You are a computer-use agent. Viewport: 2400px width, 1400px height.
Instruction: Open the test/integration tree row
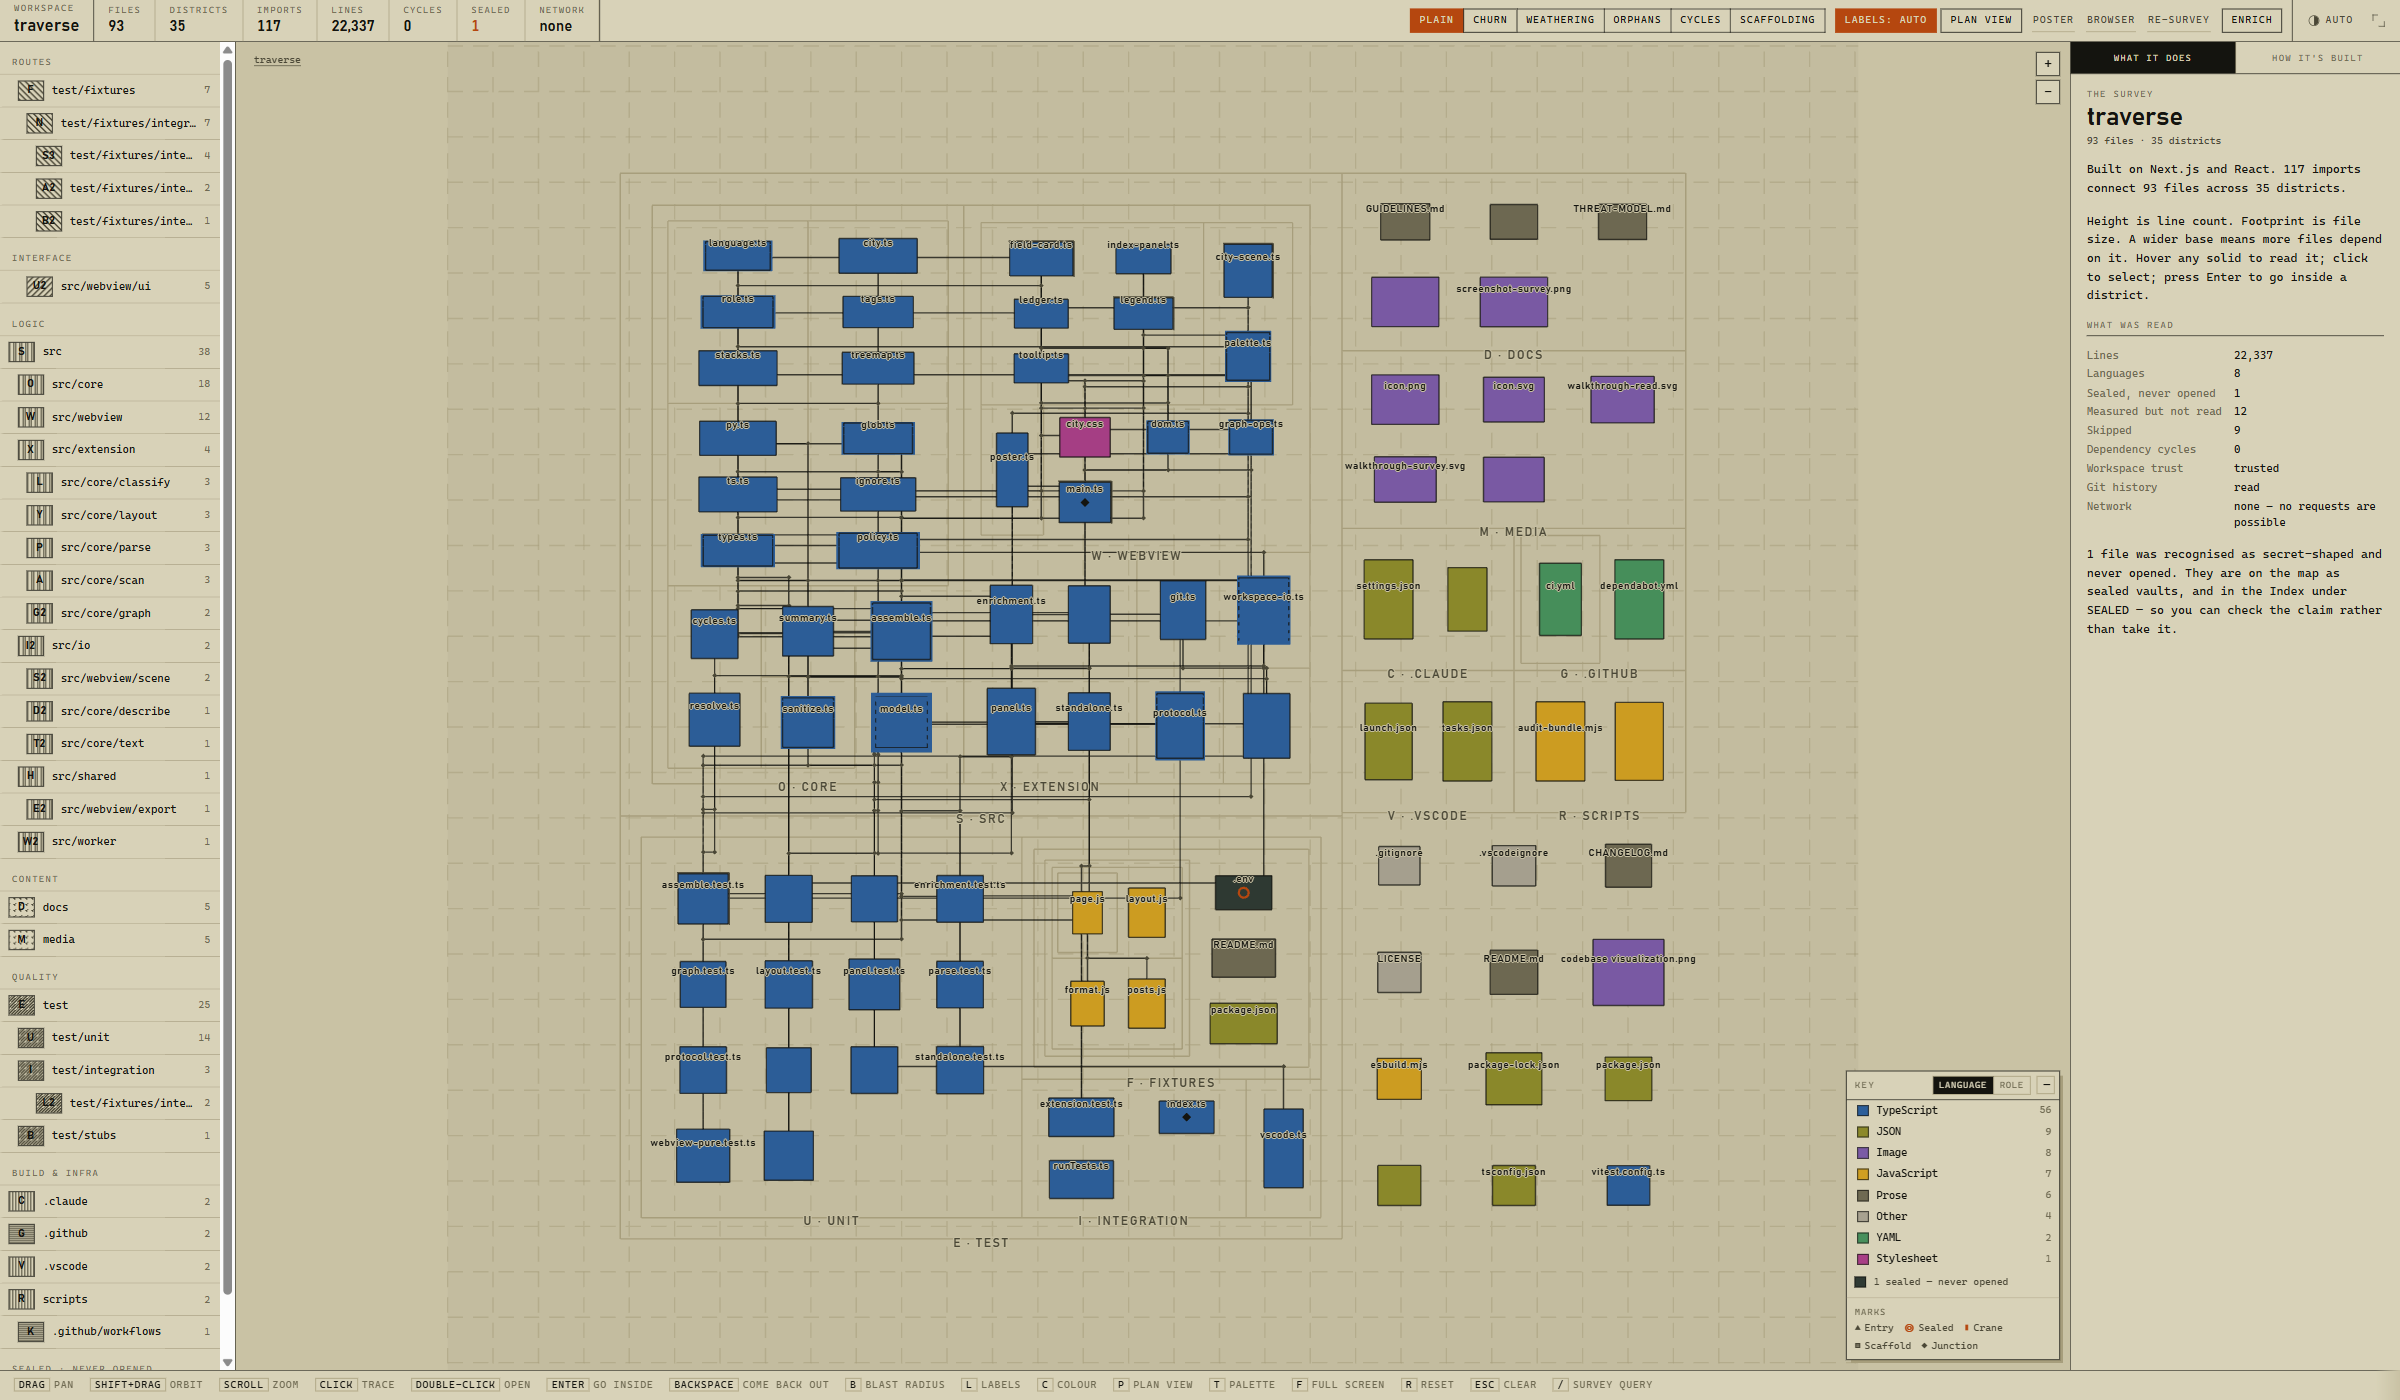110,1070
